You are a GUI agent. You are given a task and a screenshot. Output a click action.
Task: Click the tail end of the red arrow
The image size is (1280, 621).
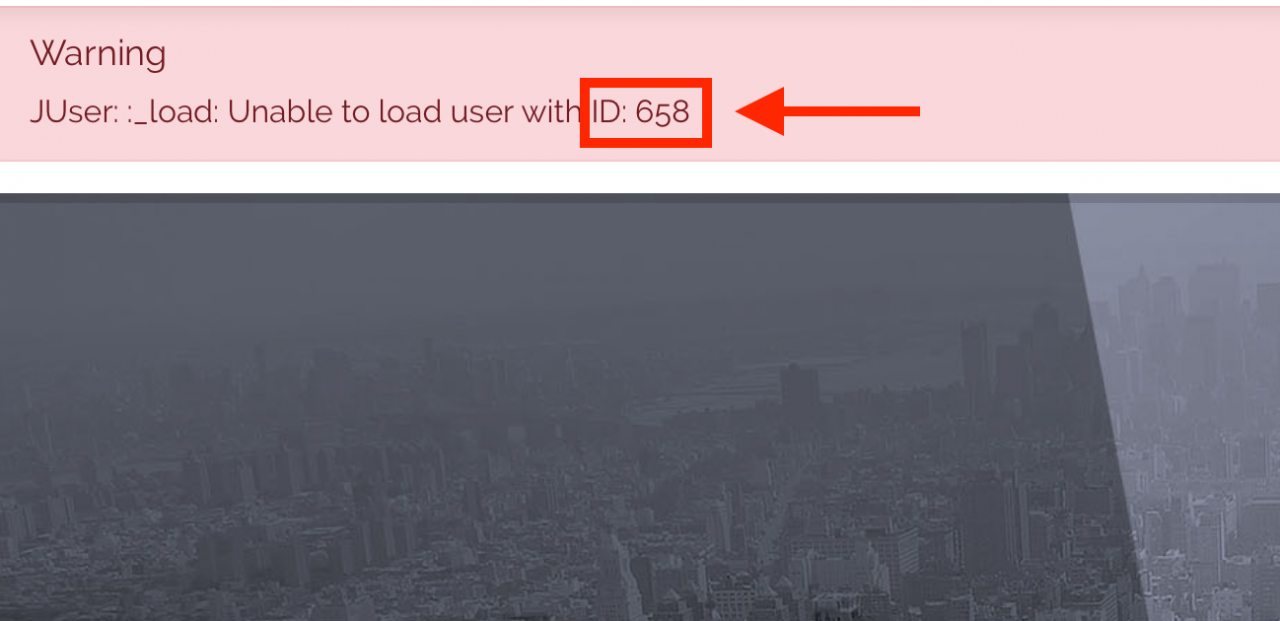(900, 111)
